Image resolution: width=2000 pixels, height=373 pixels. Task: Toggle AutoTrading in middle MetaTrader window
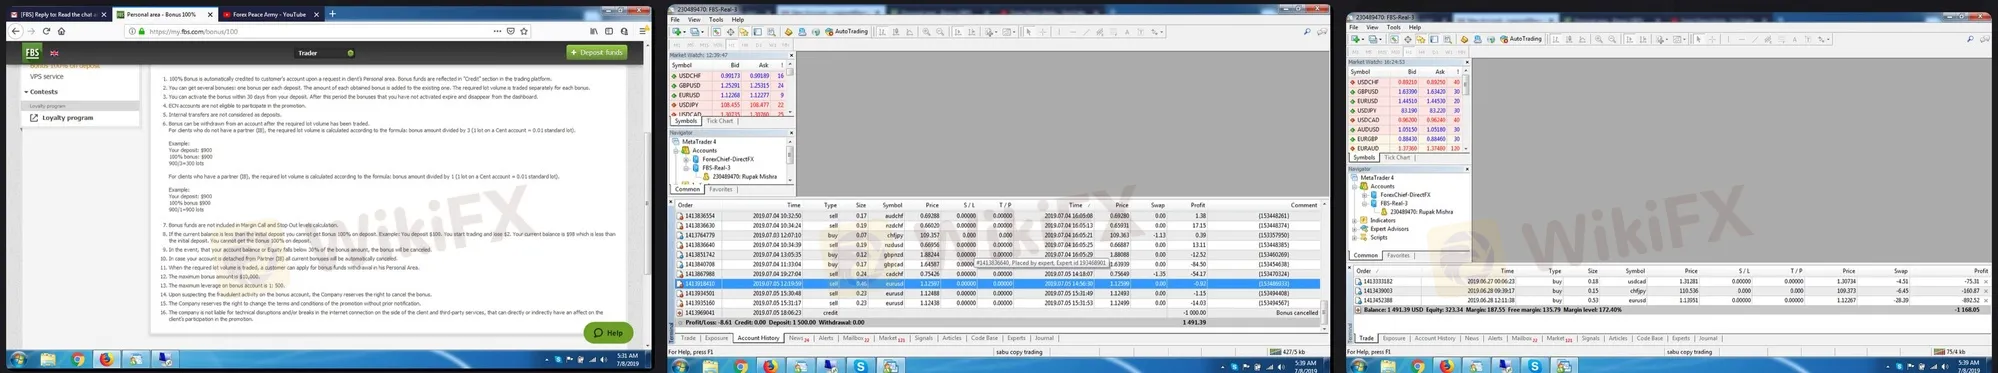846,32
